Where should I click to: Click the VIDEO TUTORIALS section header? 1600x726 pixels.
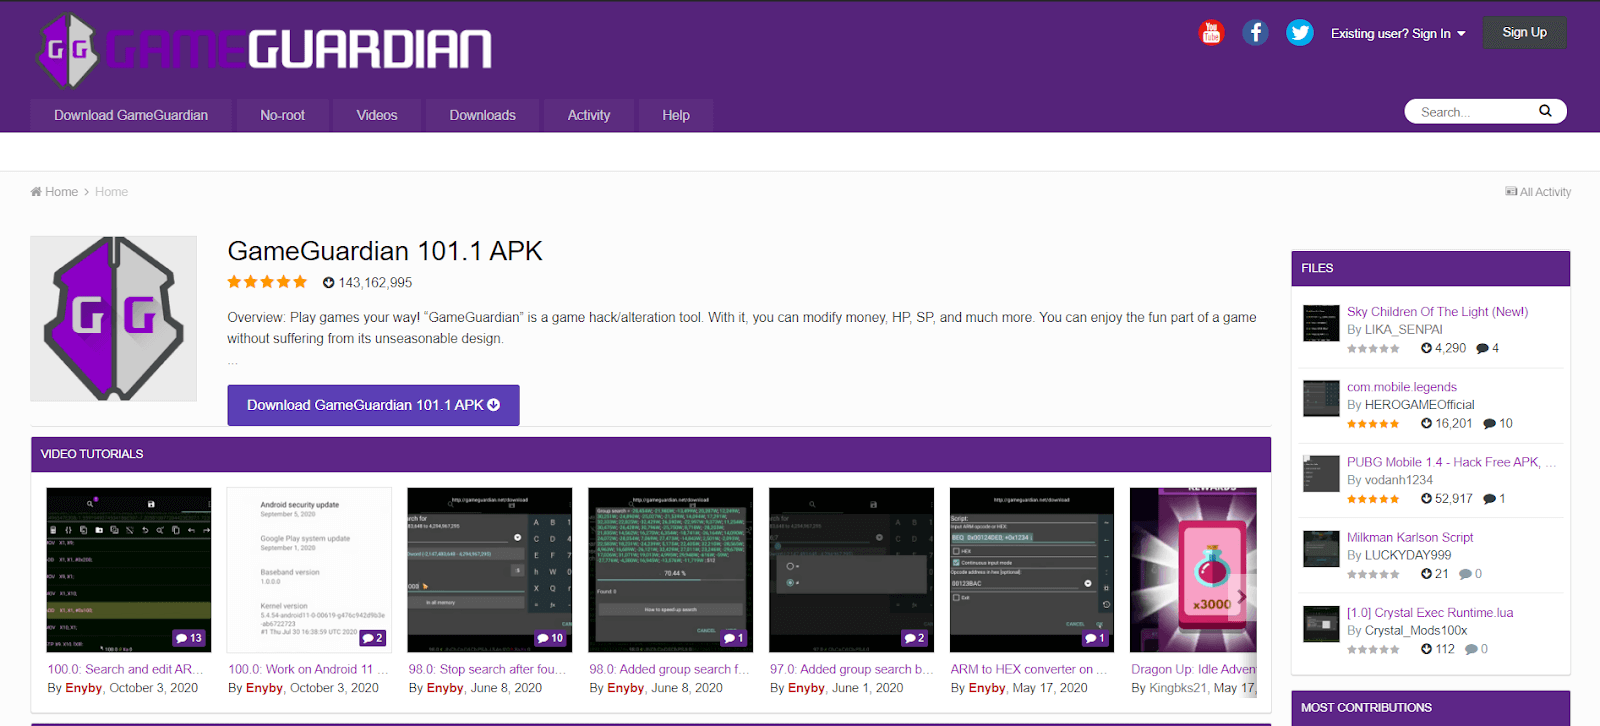click(x=651, y=454)
